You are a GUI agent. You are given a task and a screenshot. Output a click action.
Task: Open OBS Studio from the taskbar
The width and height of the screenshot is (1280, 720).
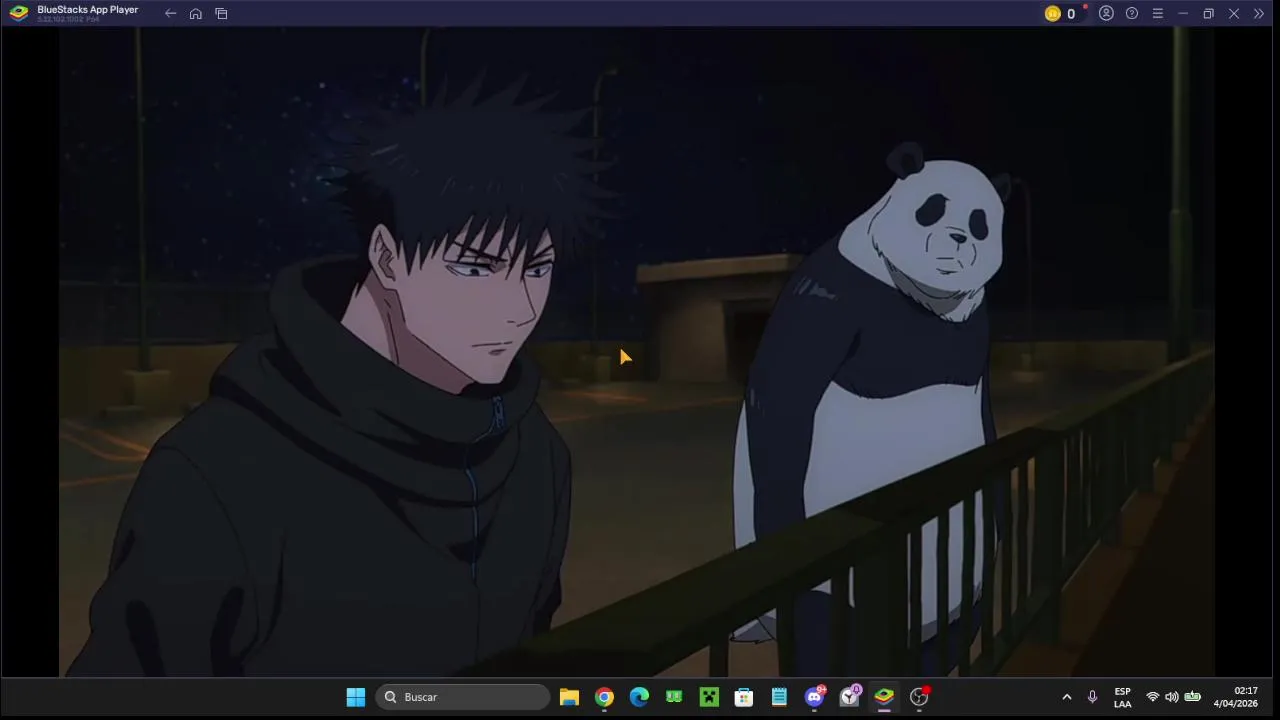919,697
